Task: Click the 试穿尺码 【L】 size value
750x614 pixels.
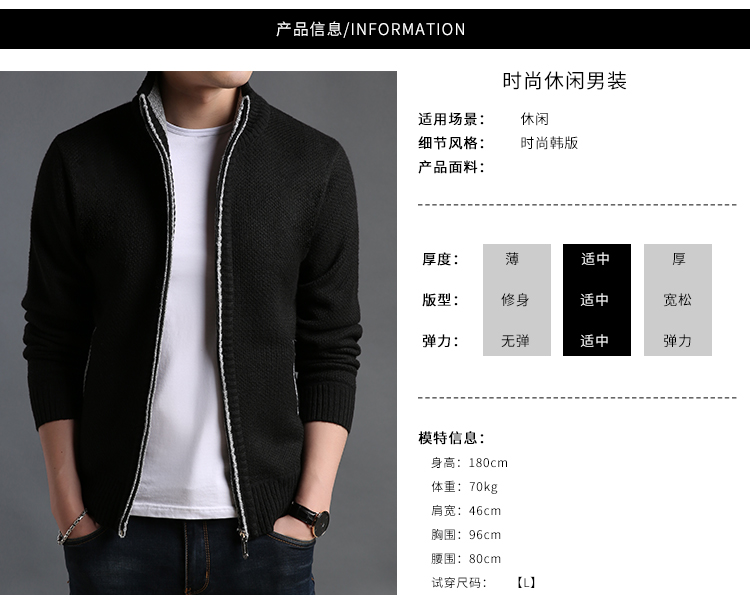Action: (x=525, y=582)
